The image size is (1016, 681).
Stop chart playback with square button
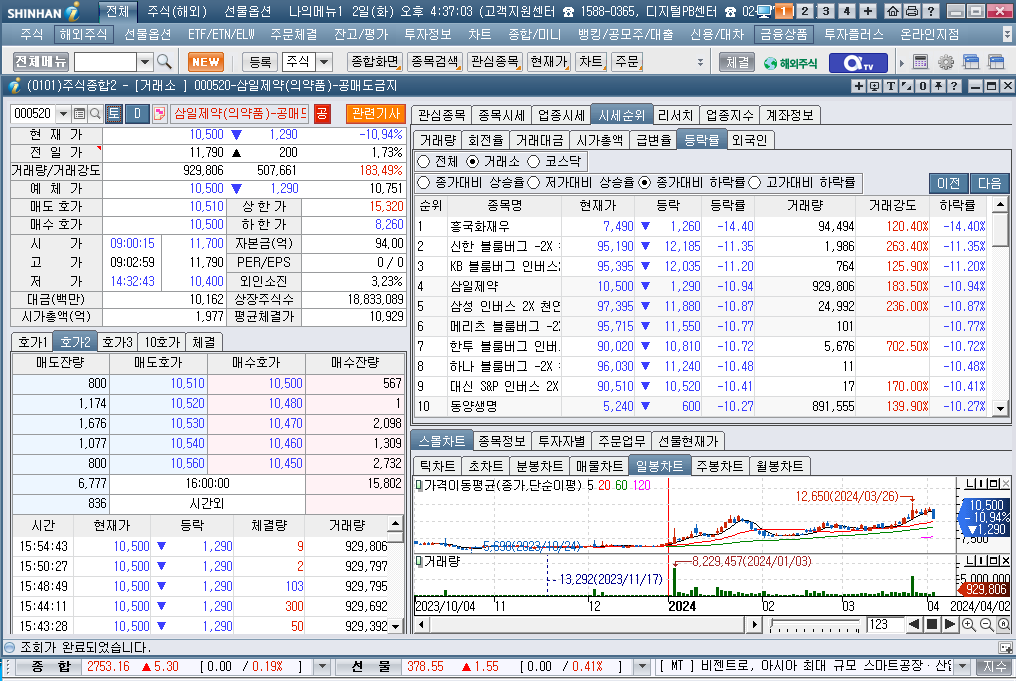pos(932,625)
